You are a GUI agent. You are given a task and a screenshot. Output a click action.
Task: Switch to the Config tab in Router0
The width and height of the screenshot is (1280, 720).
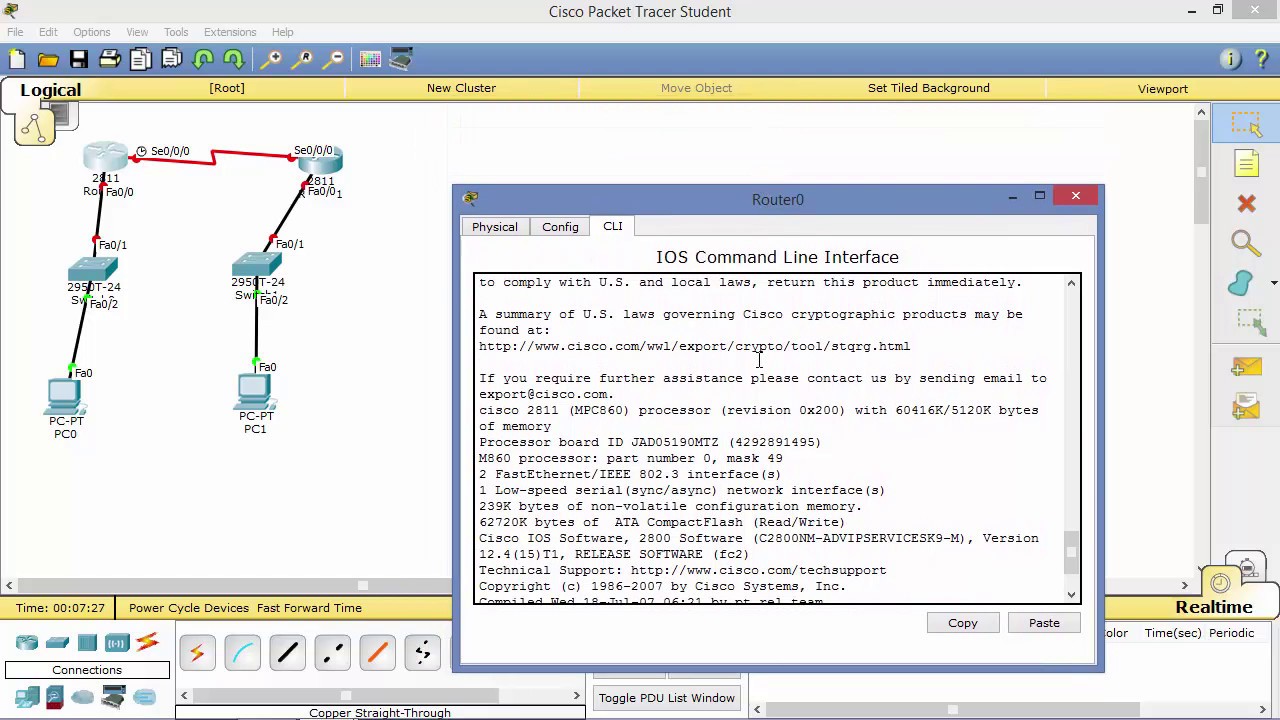pyautogui.click(x=560, y=227)
